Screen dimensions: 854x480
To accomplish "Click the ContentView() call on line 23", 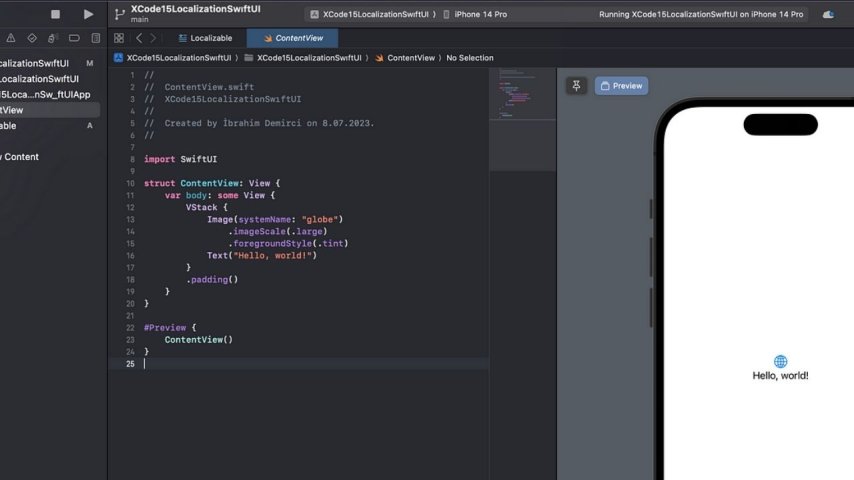I will (199, 339).
